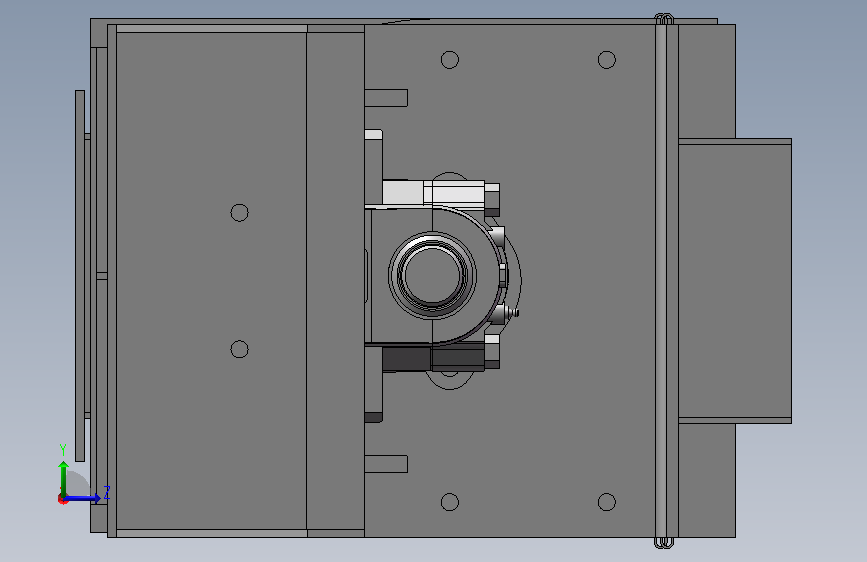The height and width of the screenshot is (562, 867).
Task: Select the top-right mounting hole on main plate
Action: point(607,60)
